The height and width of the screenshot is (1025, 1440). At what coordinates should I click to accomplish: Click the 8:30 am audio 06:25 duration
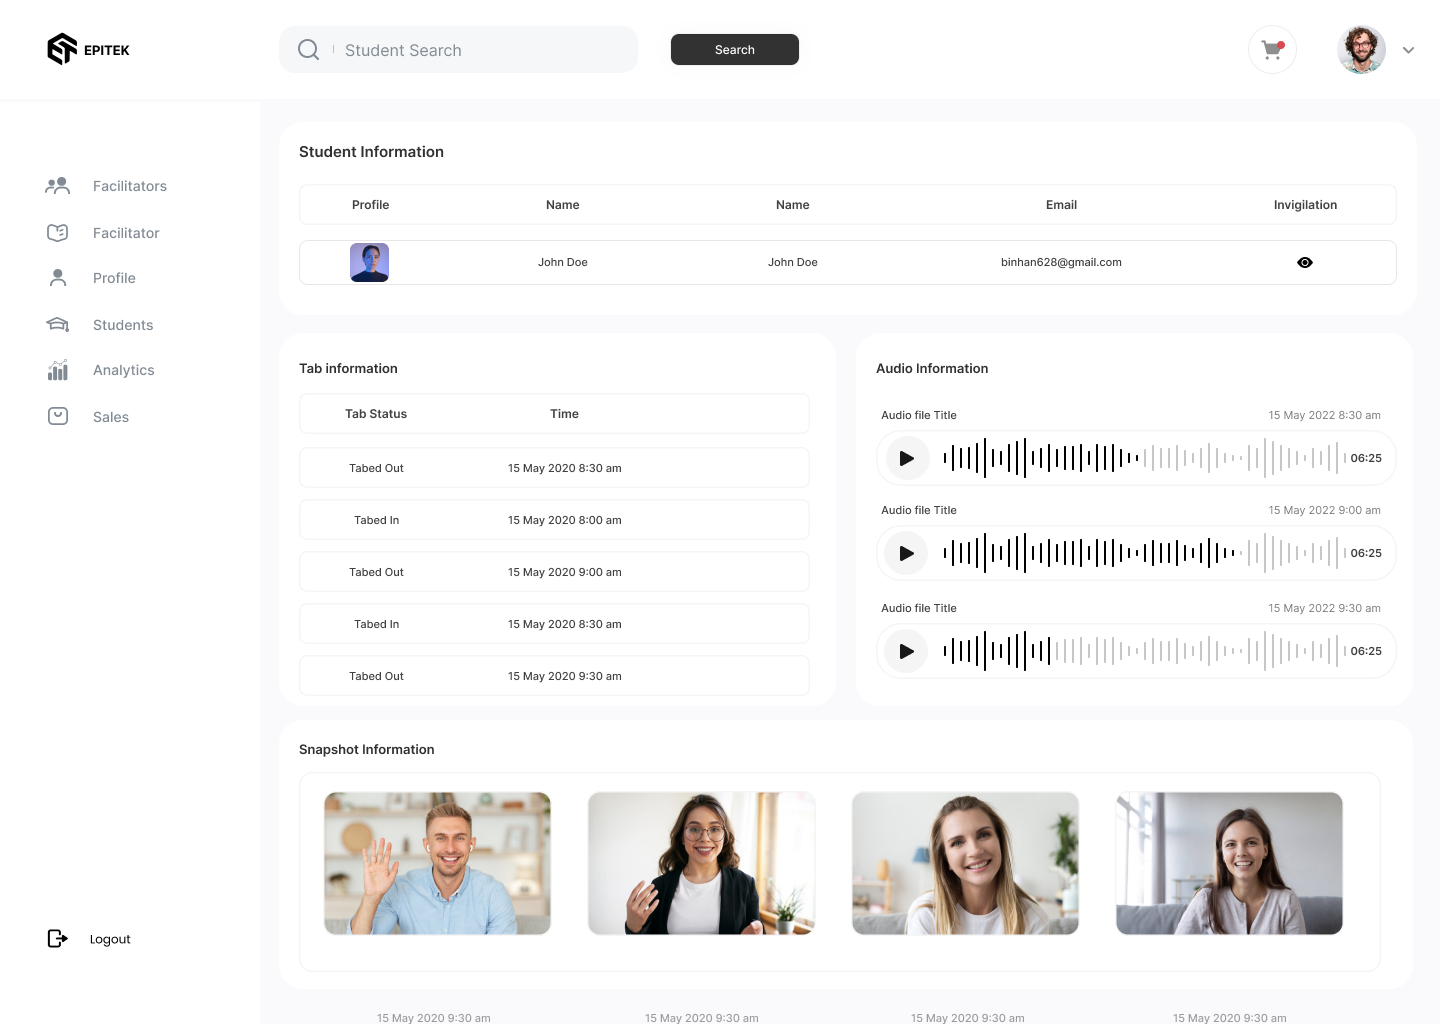click(x=1366, y=458)
